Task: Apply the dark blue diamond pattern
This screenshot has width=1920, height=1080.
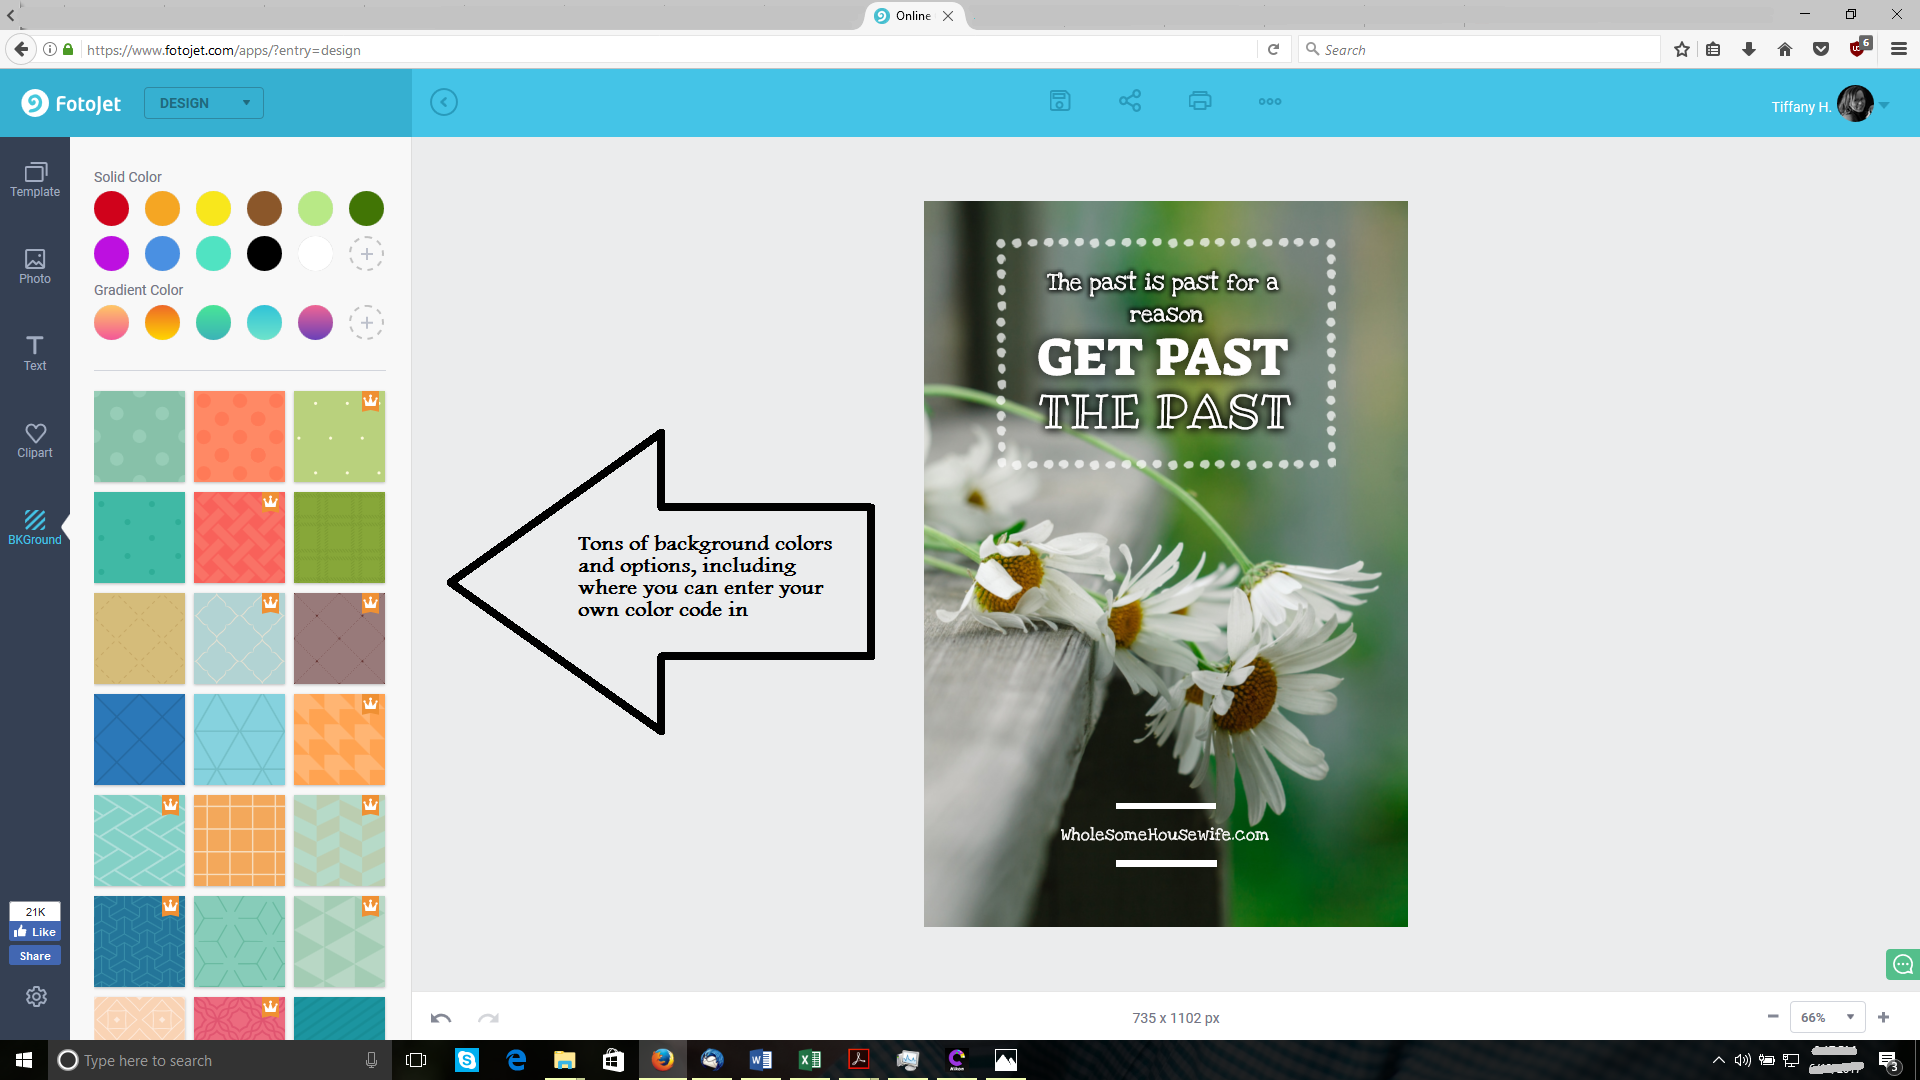Action: pyautogui.click(x=139, y=739)
